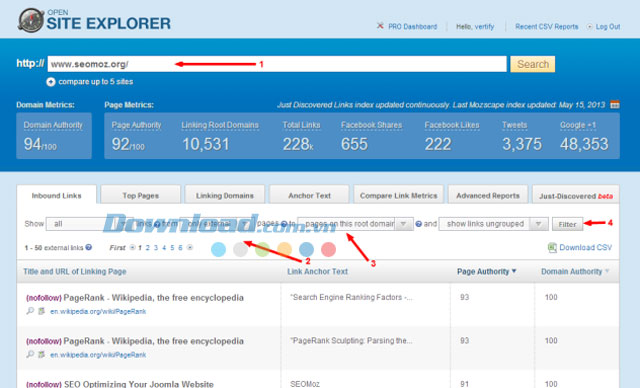
Task: Switch to the Anchor Text tab
Action: pyautogui.click(x=309, y=195)
